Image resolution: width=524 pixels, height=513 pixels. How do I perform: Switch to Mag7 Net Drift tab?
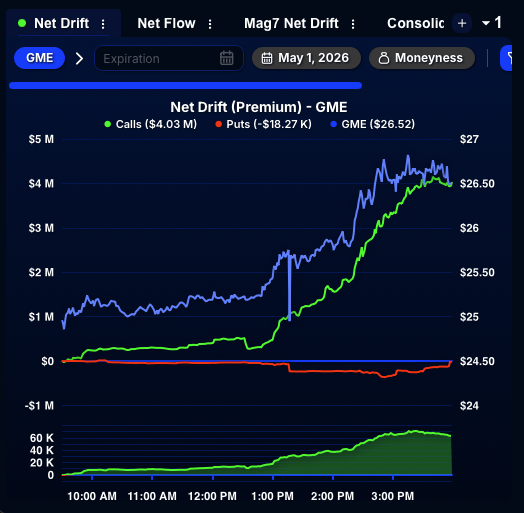click(x=291, y=23)
